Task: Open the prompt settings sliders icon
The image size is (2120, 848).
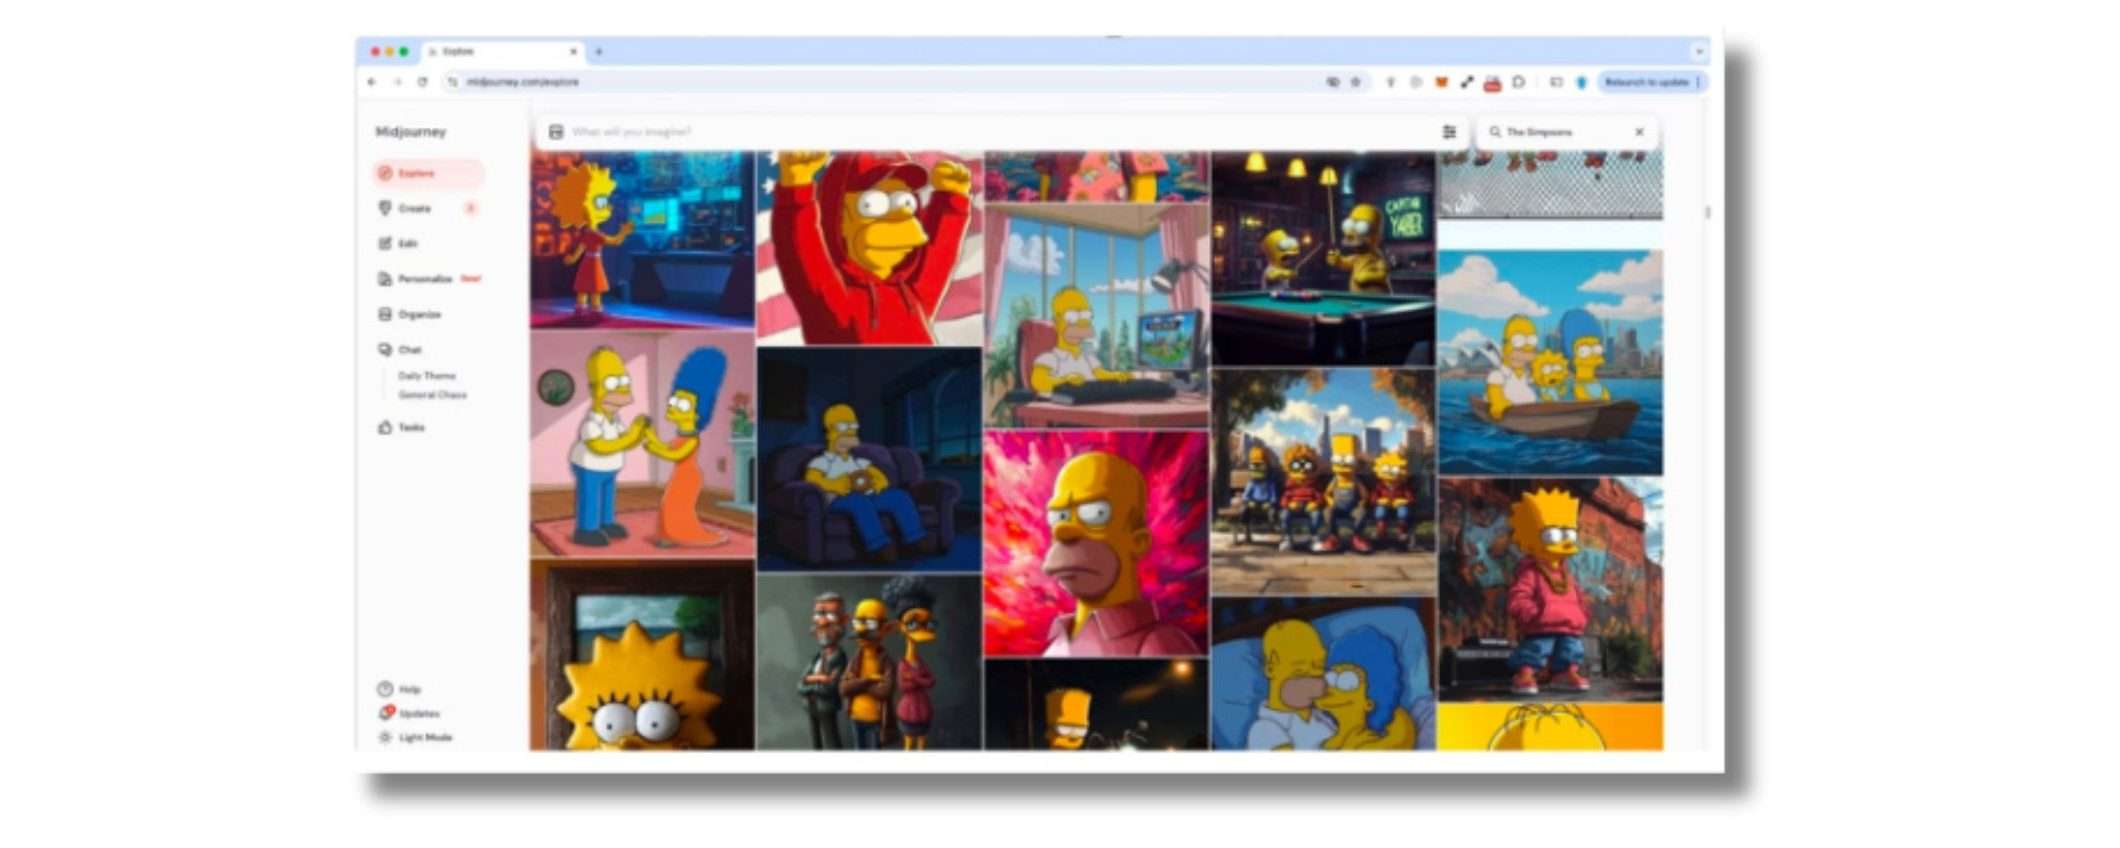Action: tap(1449, 132)
